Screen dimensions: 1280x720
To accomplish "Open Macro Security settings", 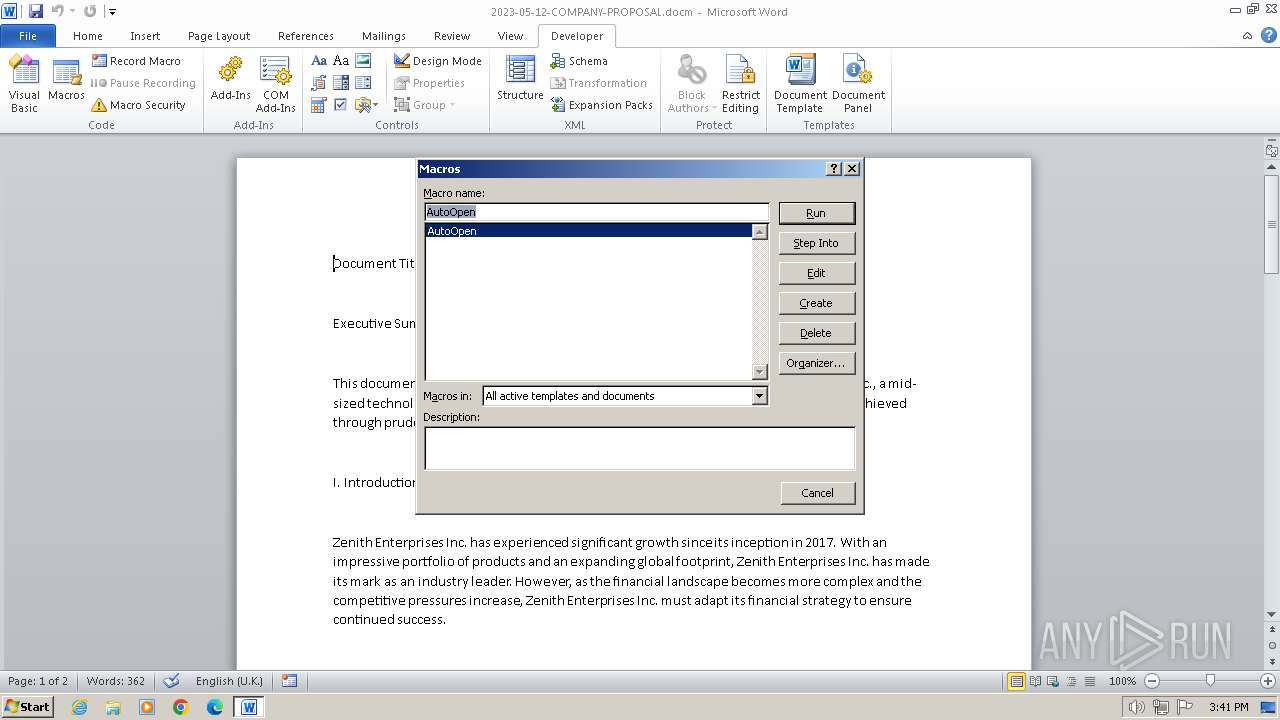I will [x=138, y=105].
